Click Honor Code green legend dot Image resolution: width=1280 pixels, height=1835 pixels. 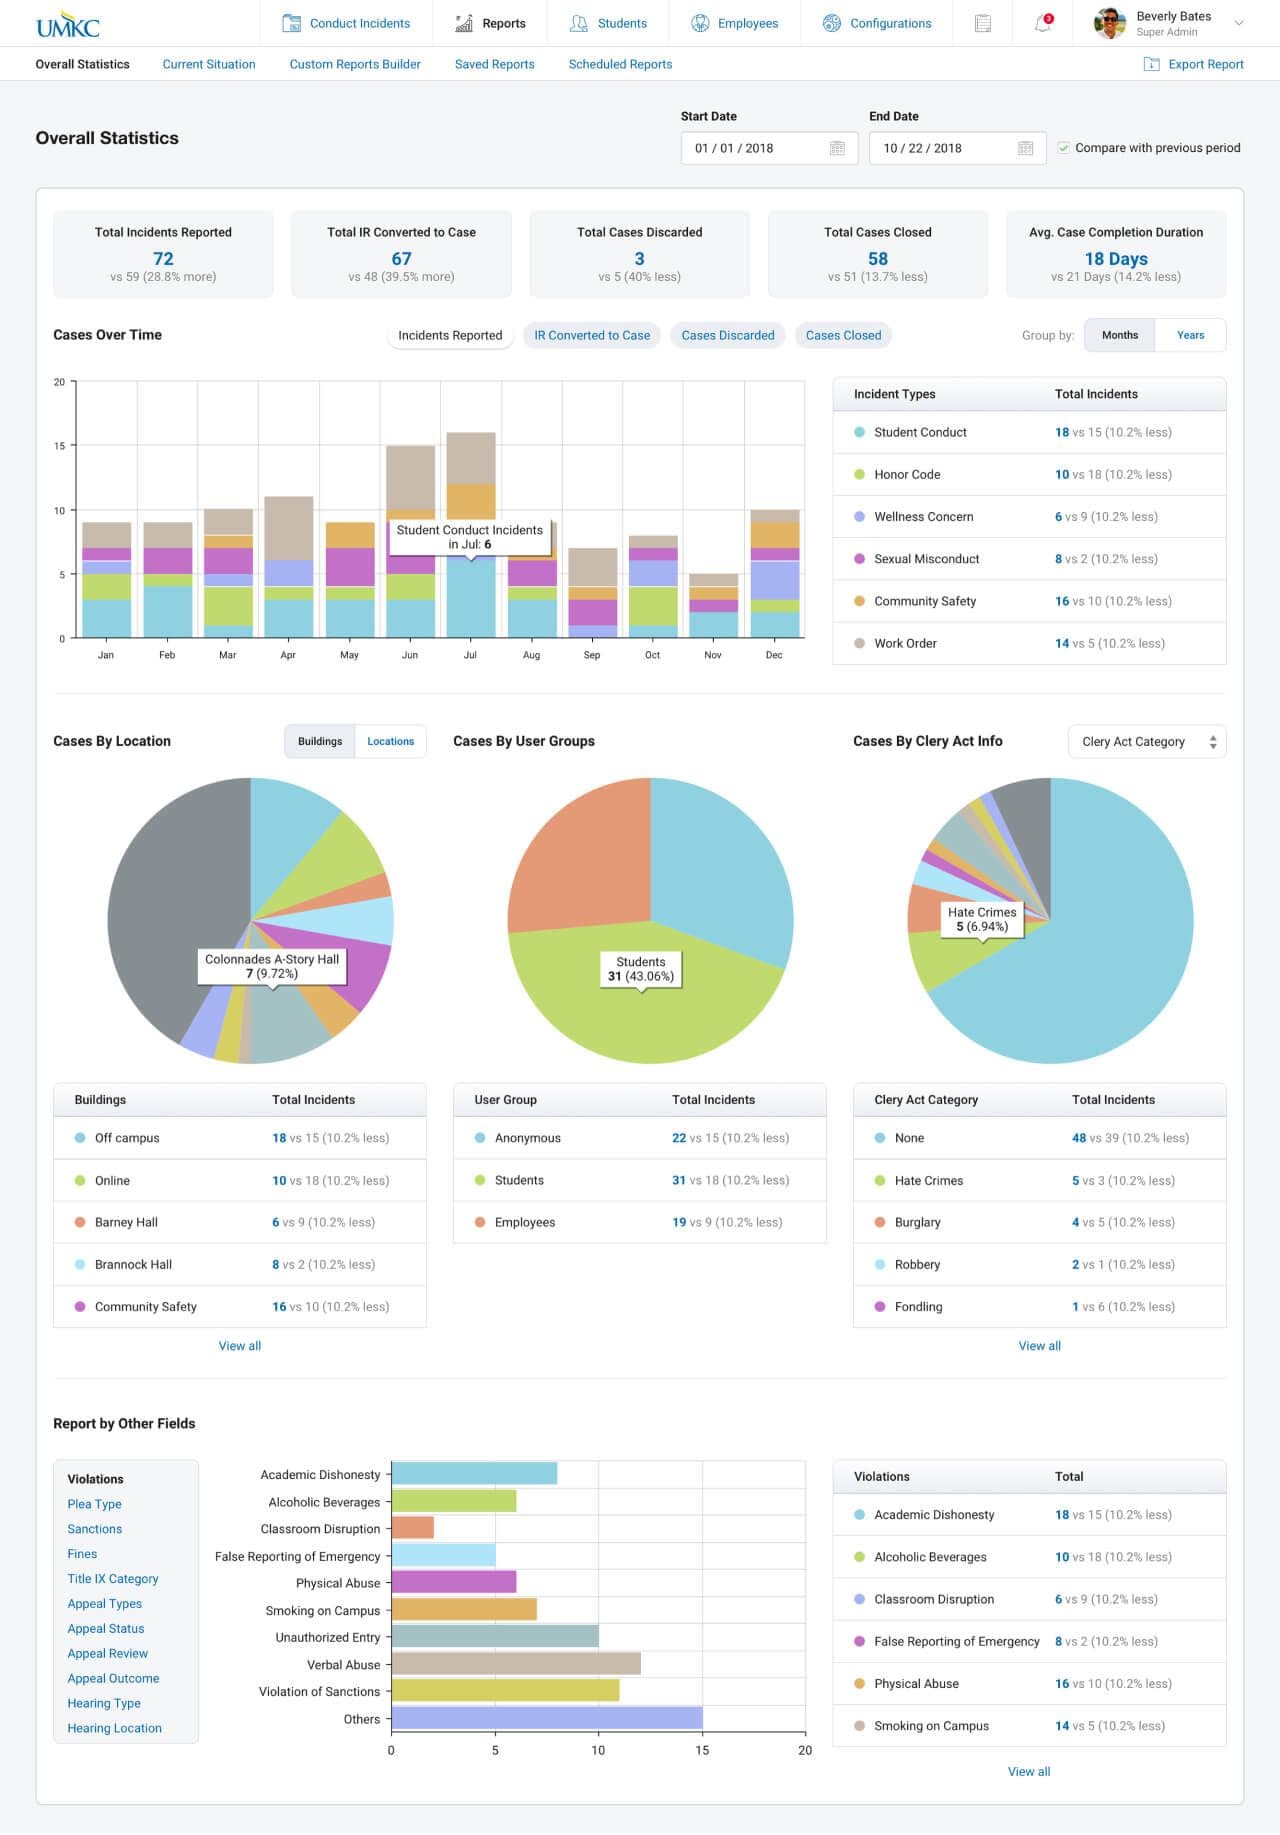point(859,474)
